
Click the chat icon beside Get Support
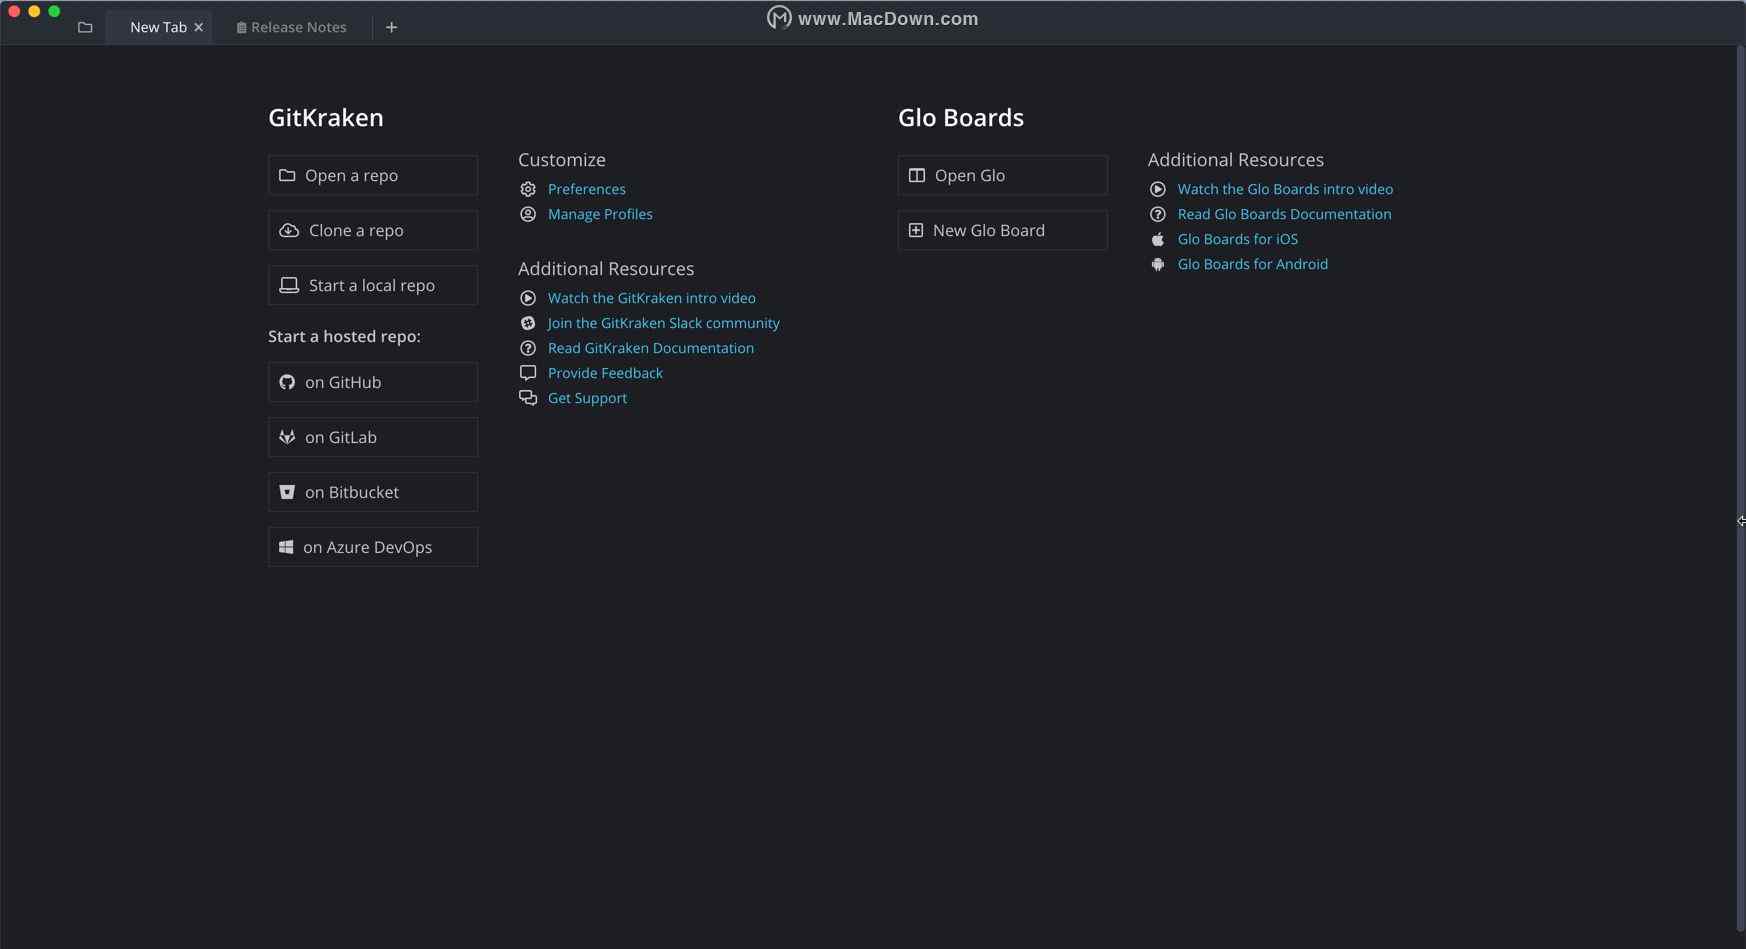click(x=528, y=398)
